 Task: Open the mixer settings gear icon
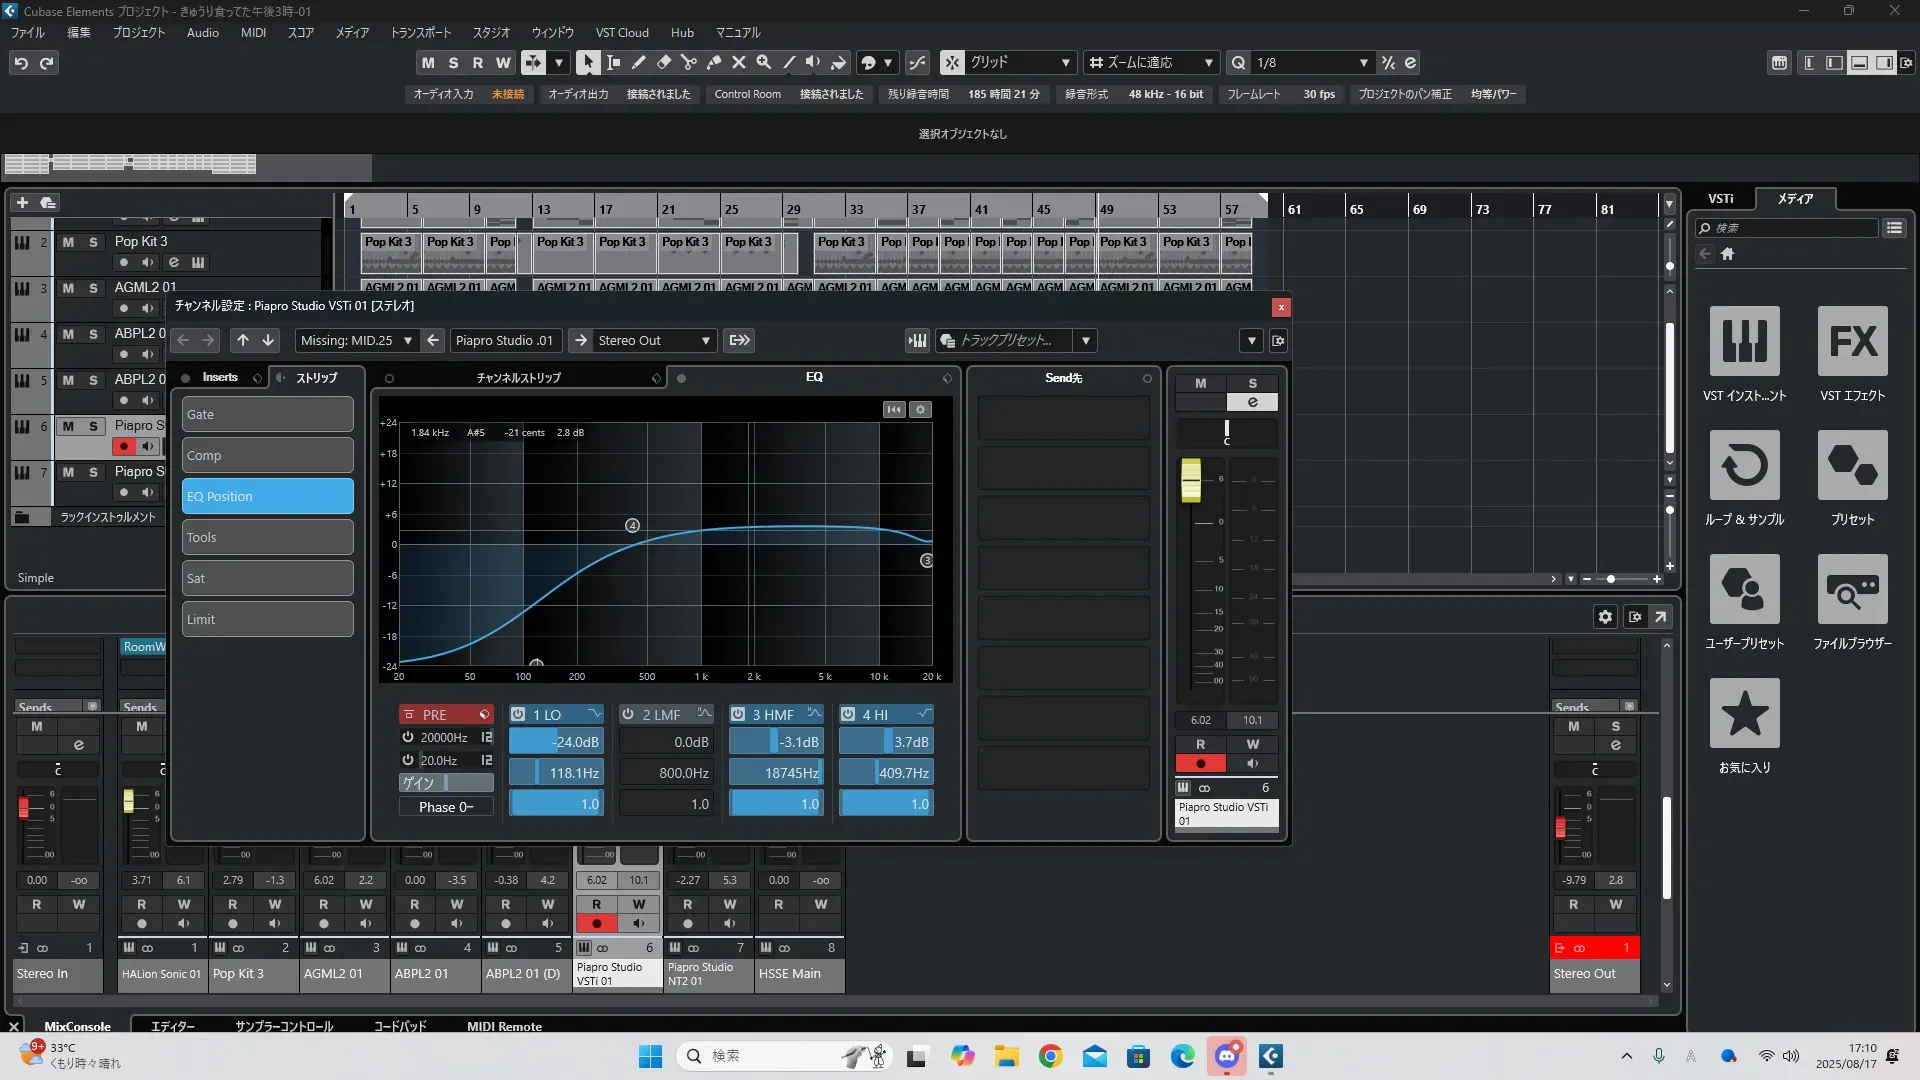(x=1605, y=617)
